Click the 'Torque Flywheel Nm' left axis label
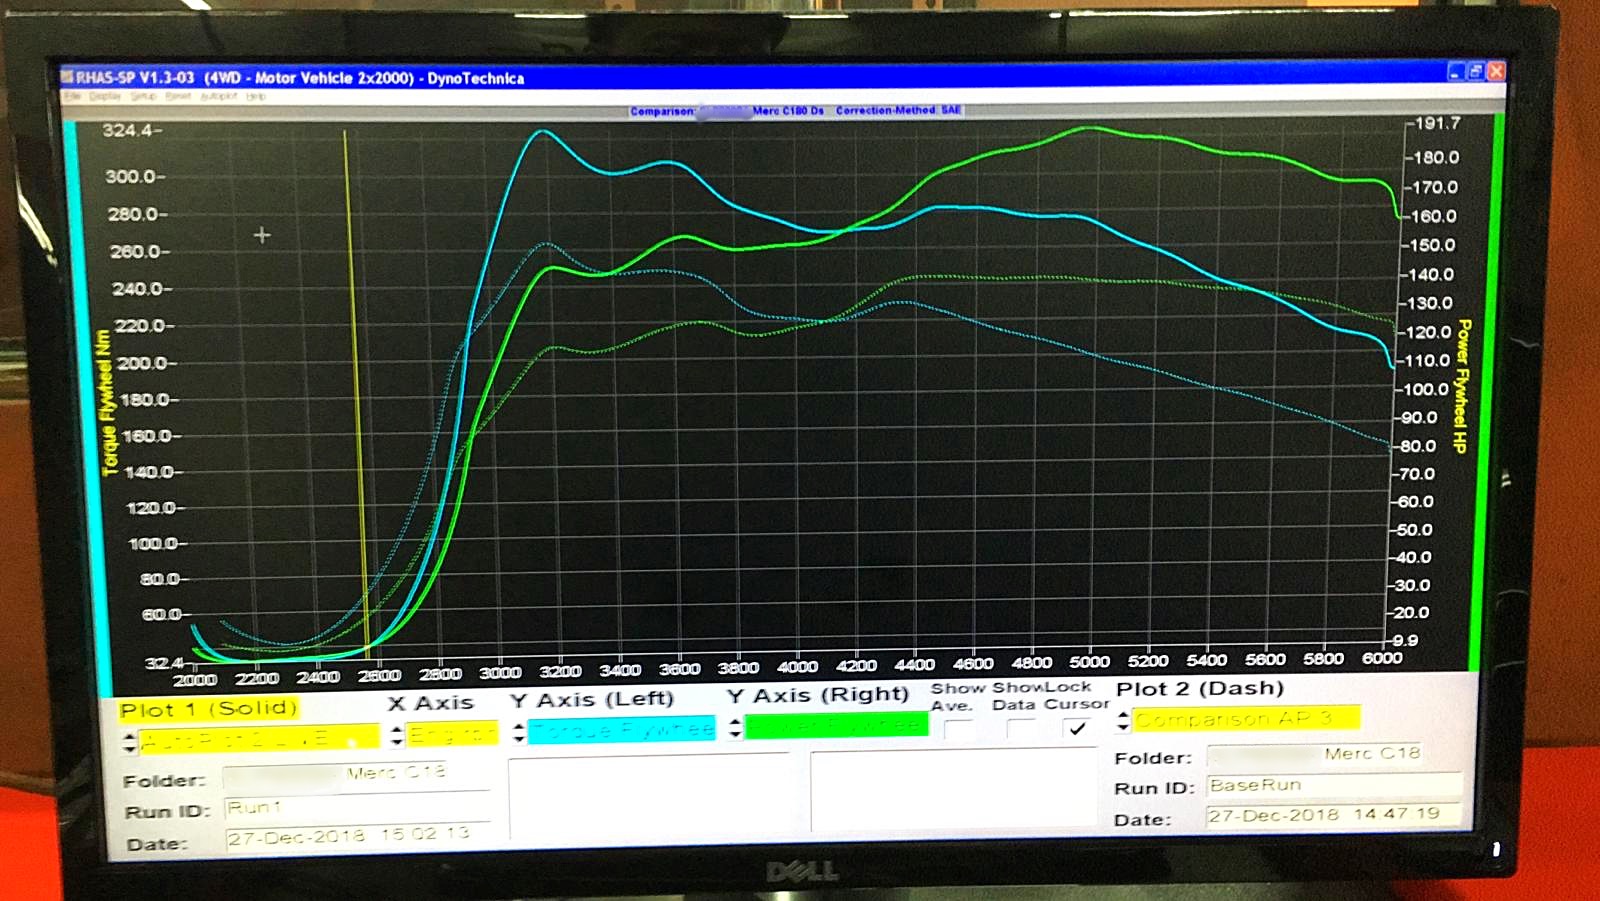This screenshot has width=1600, height=901. [x=107, y=402]
